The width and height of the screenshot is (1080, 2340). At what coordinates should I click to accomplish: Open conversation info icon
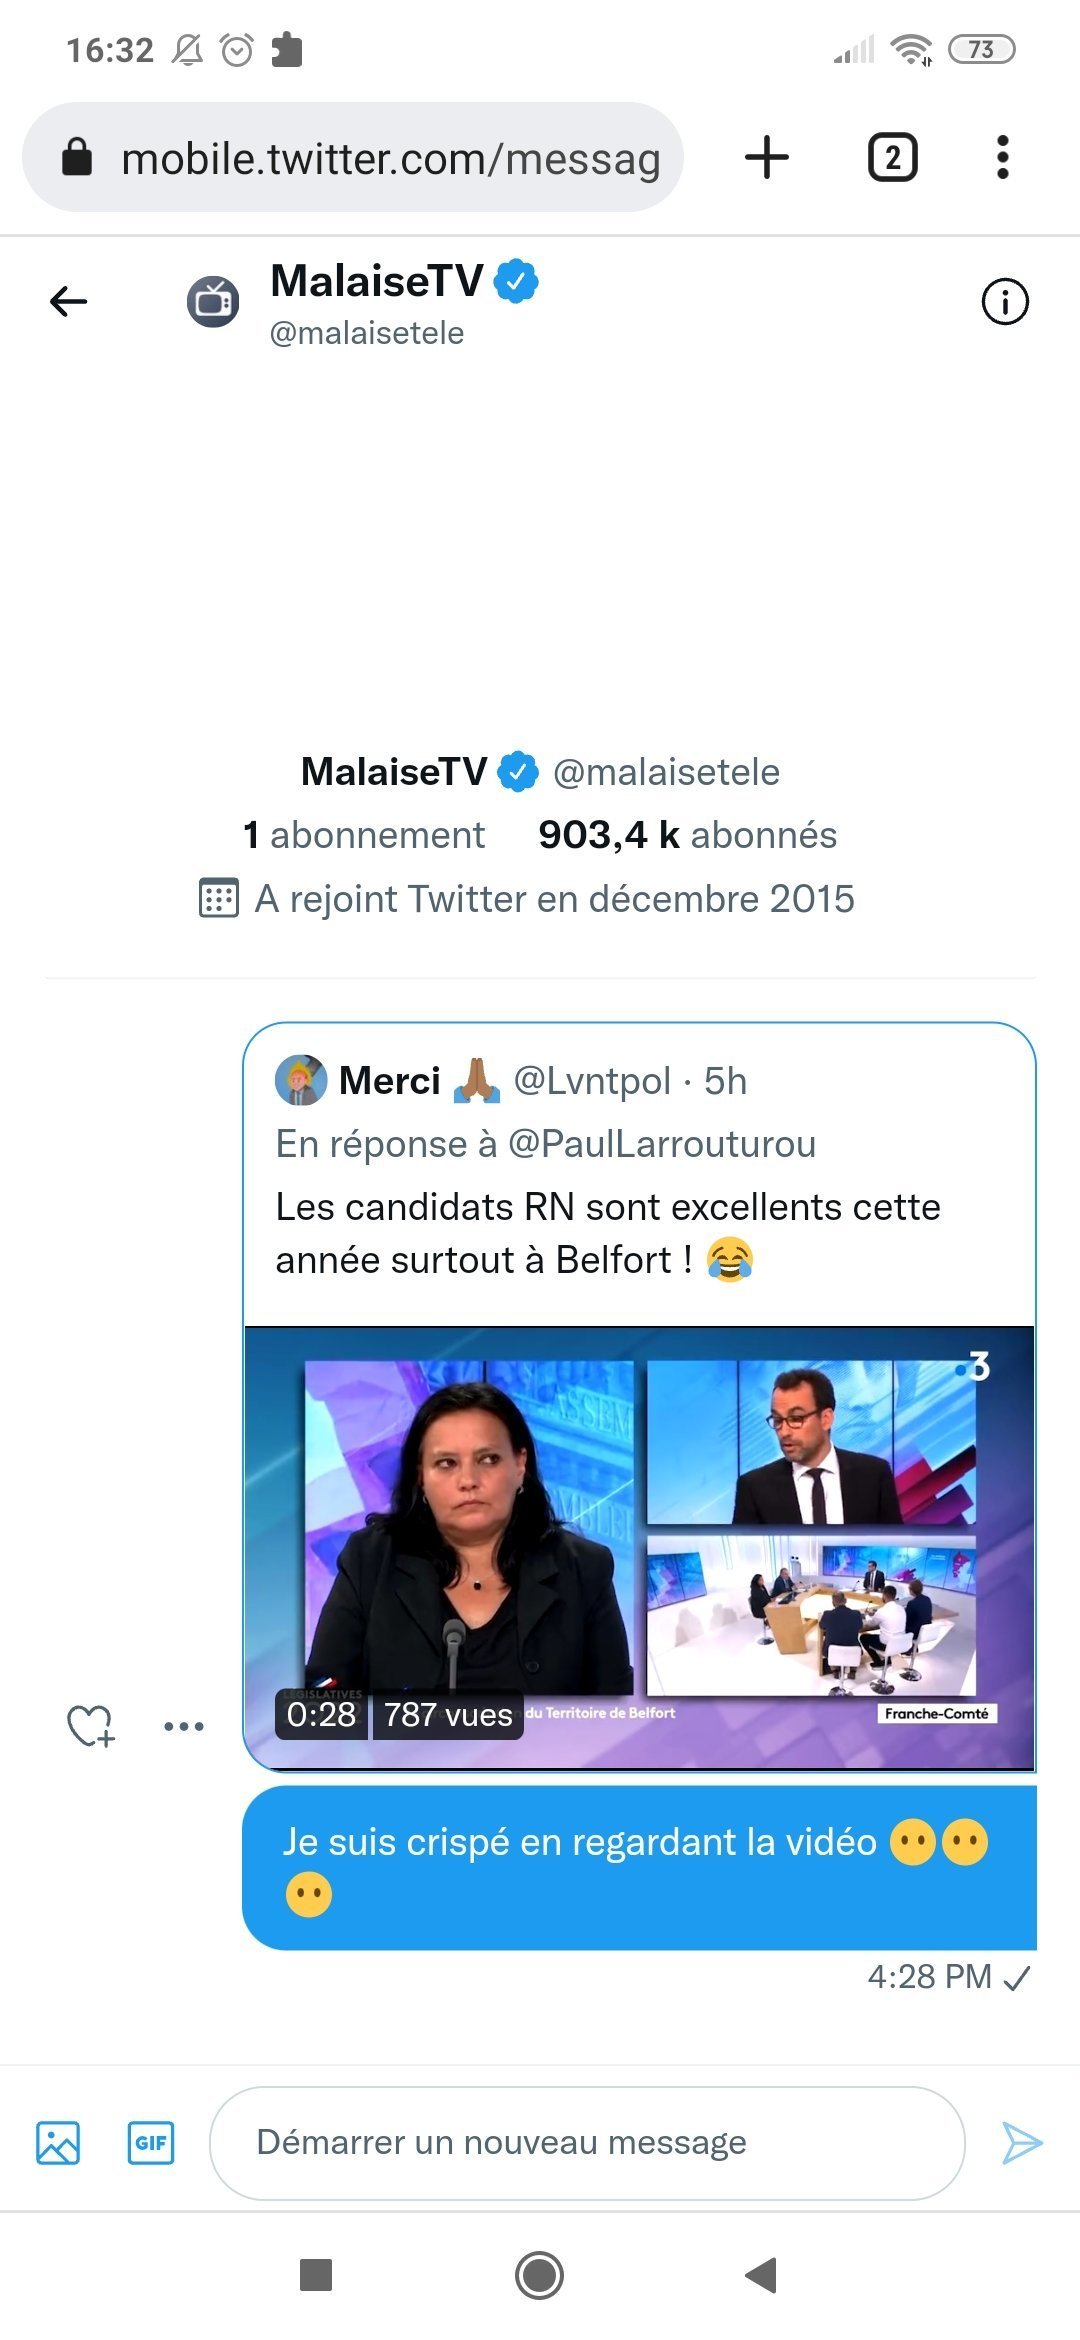coord(1004,301)
